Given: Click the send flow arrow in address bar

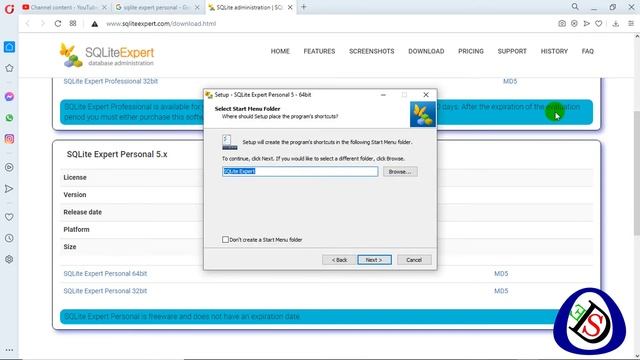Looking at the screenshot, I should 587,24.
